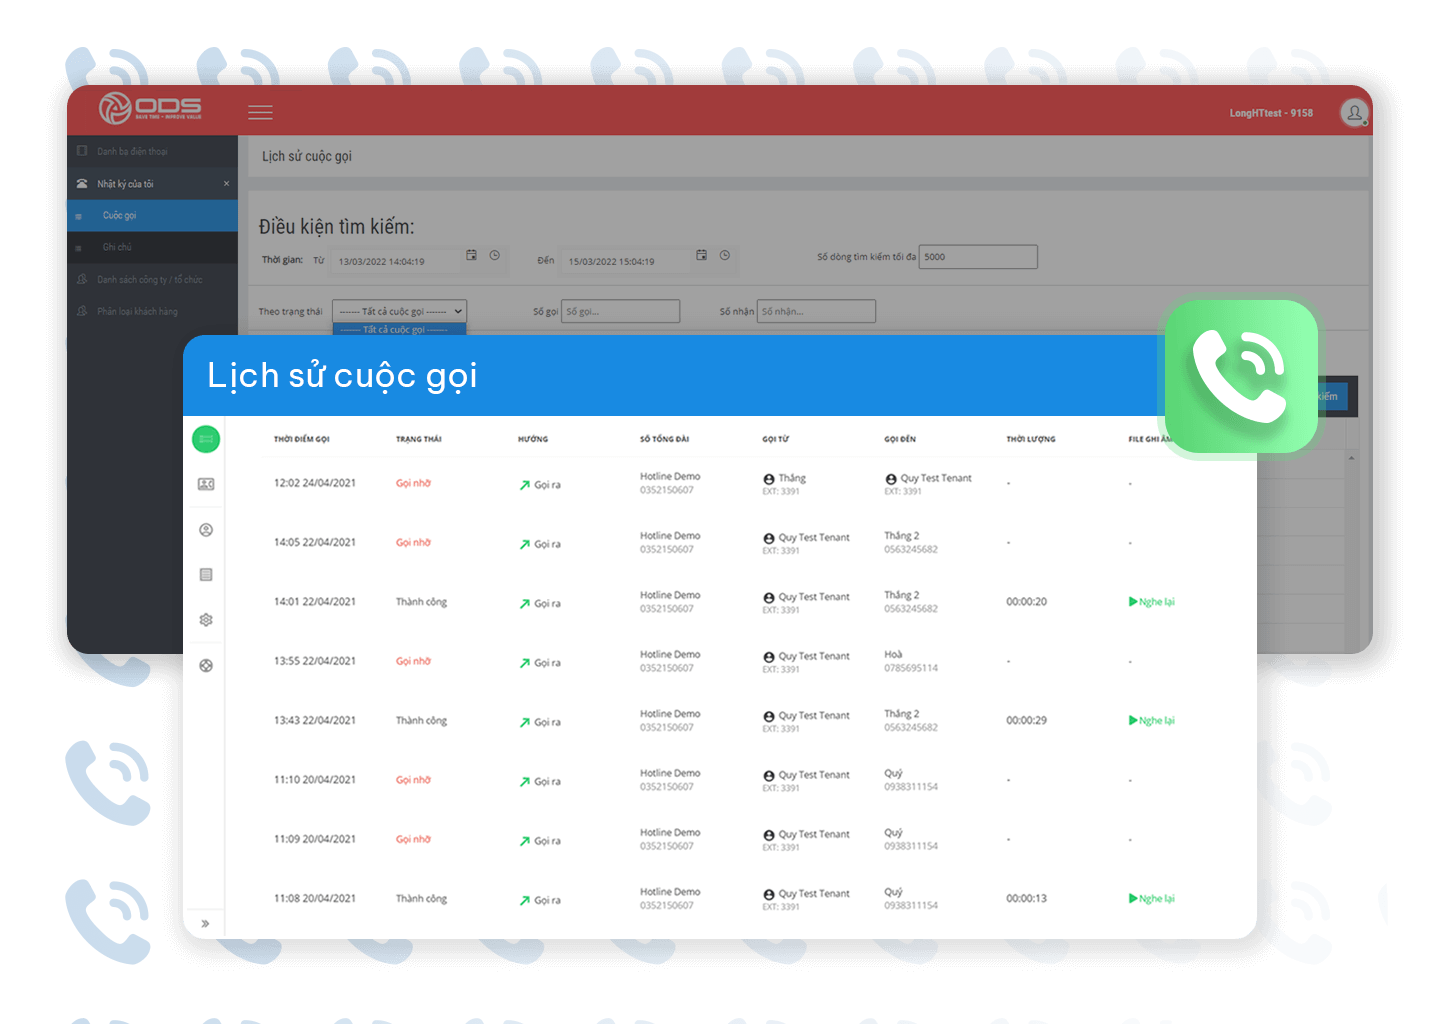
Task: Click the GỌI TỪ column header
Action: coord(776,439)
